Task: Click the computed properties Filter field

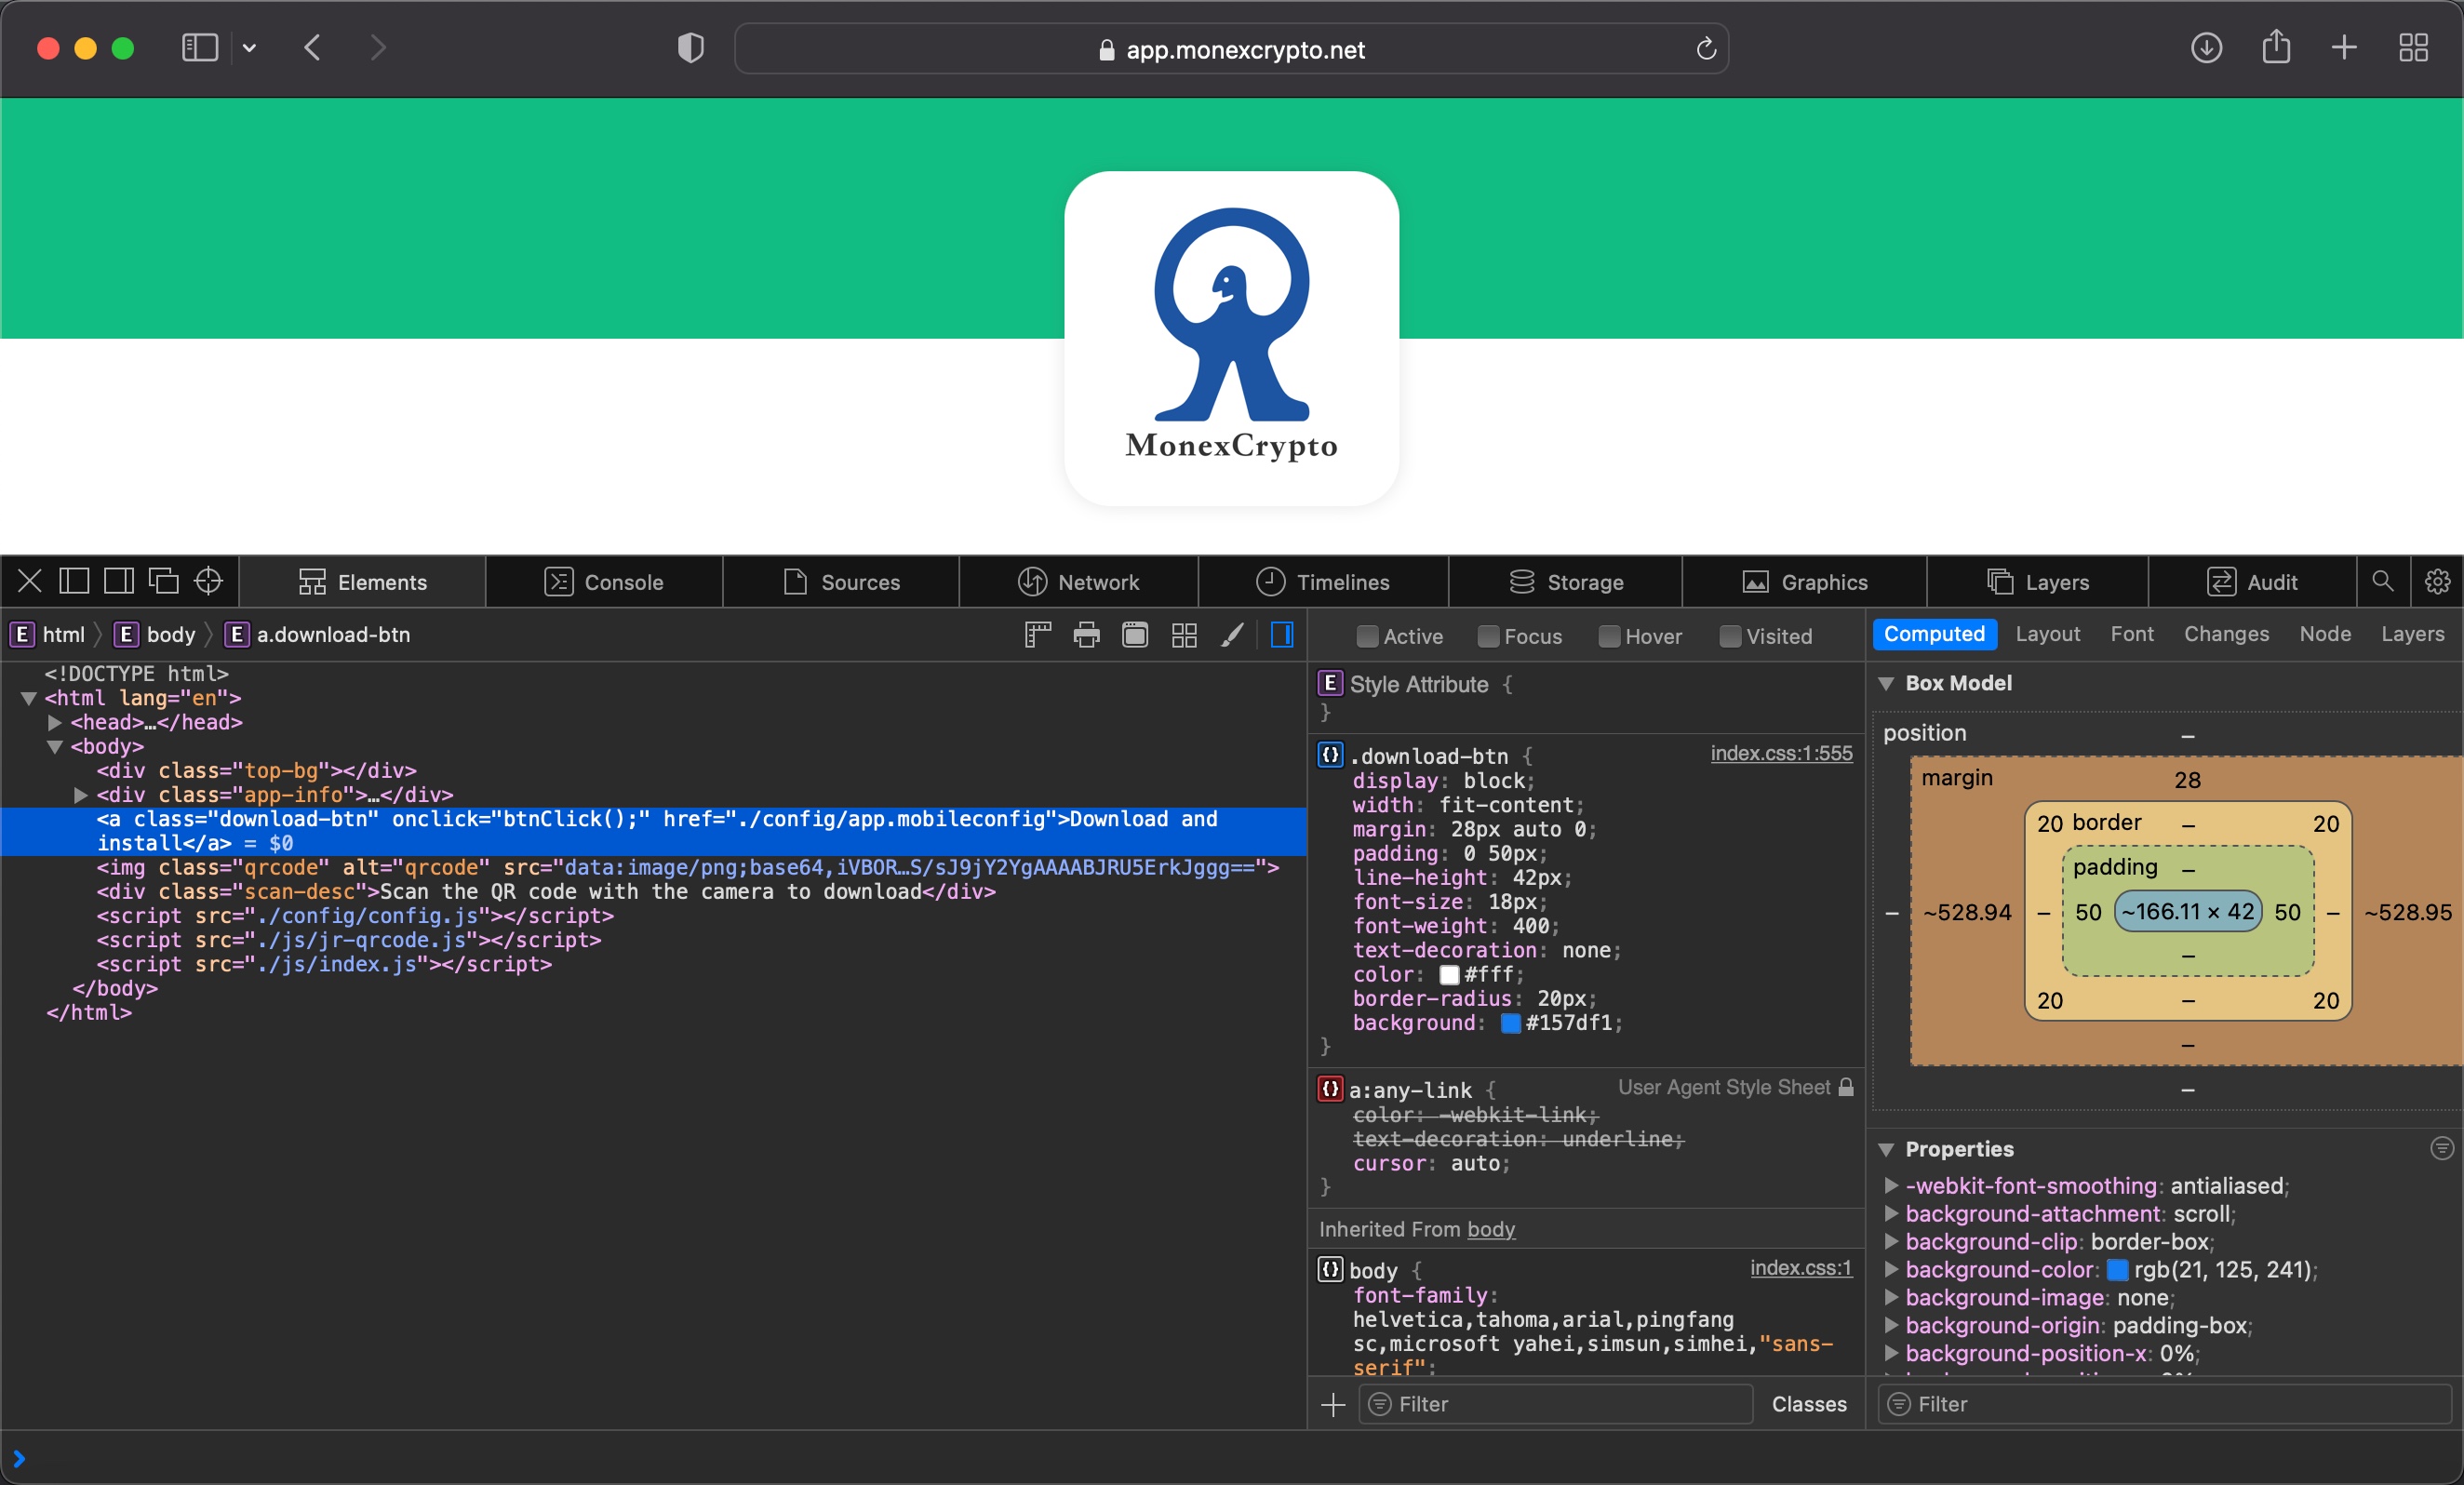Action: click(2164, 1404)
